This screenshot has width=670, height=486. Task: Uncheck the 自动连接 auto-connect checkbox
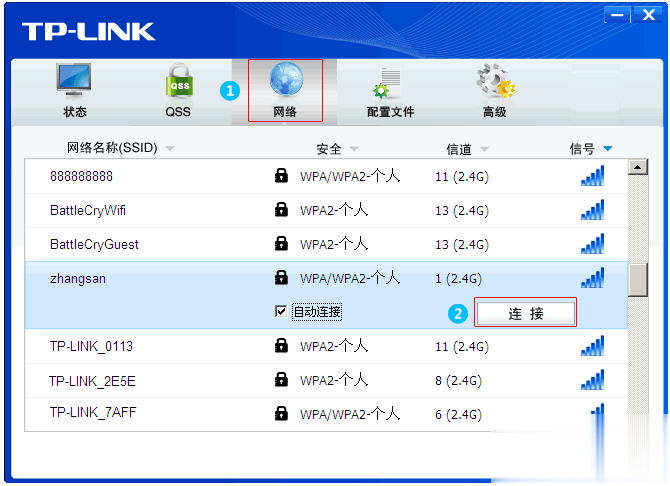pos(281,312)
